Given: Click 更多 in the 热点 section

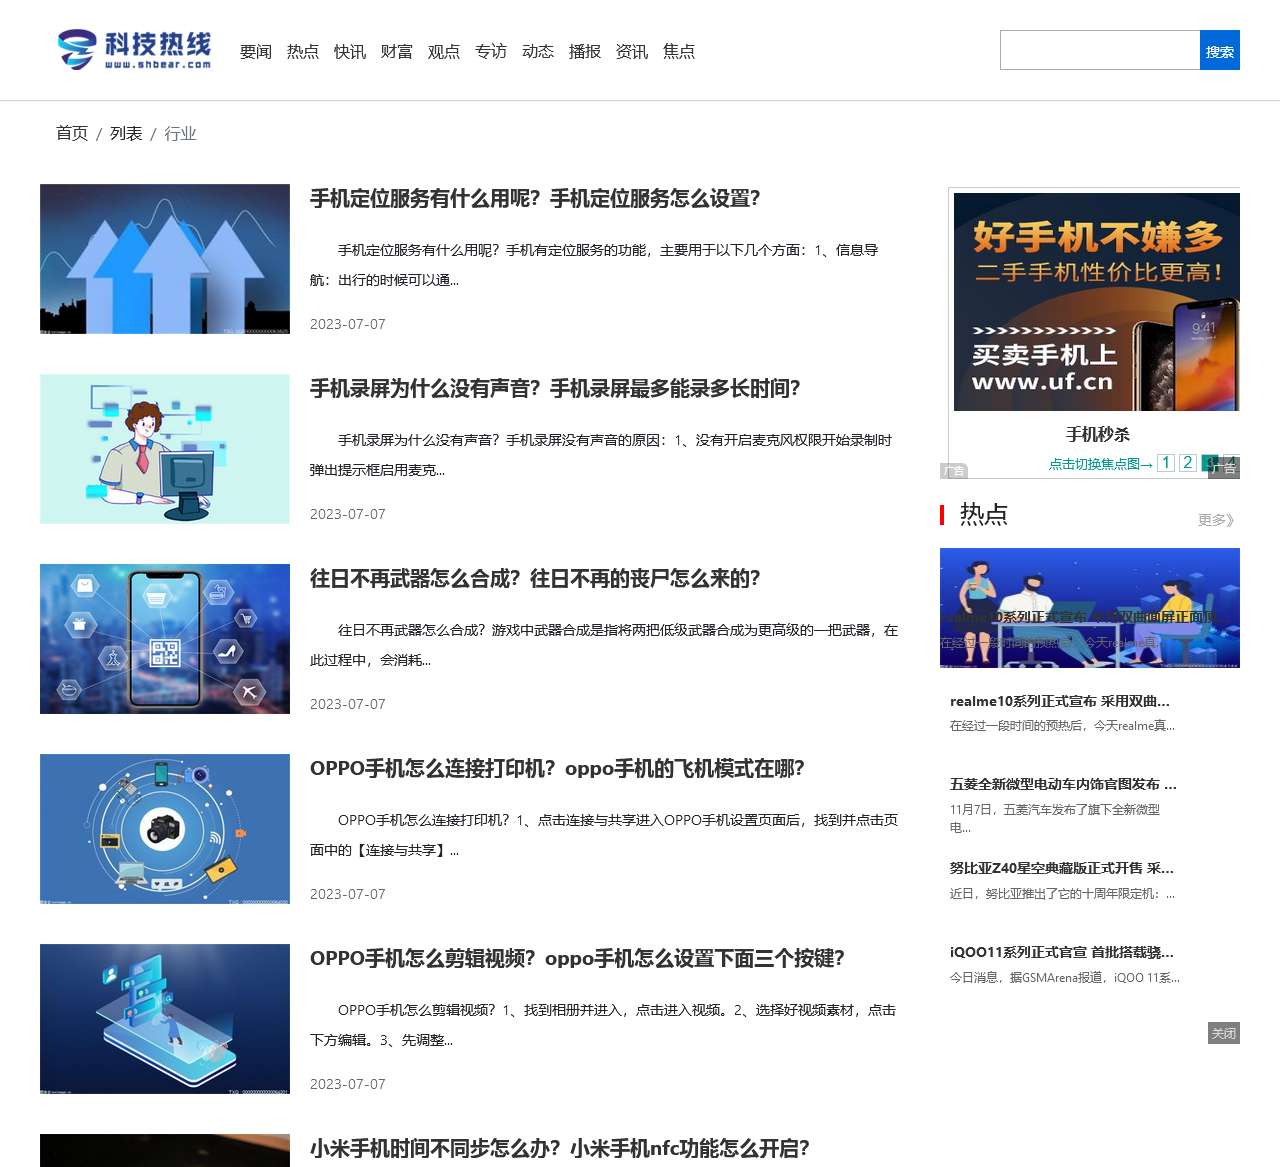Looking at the screenshot, I should tap(1211, 518).
